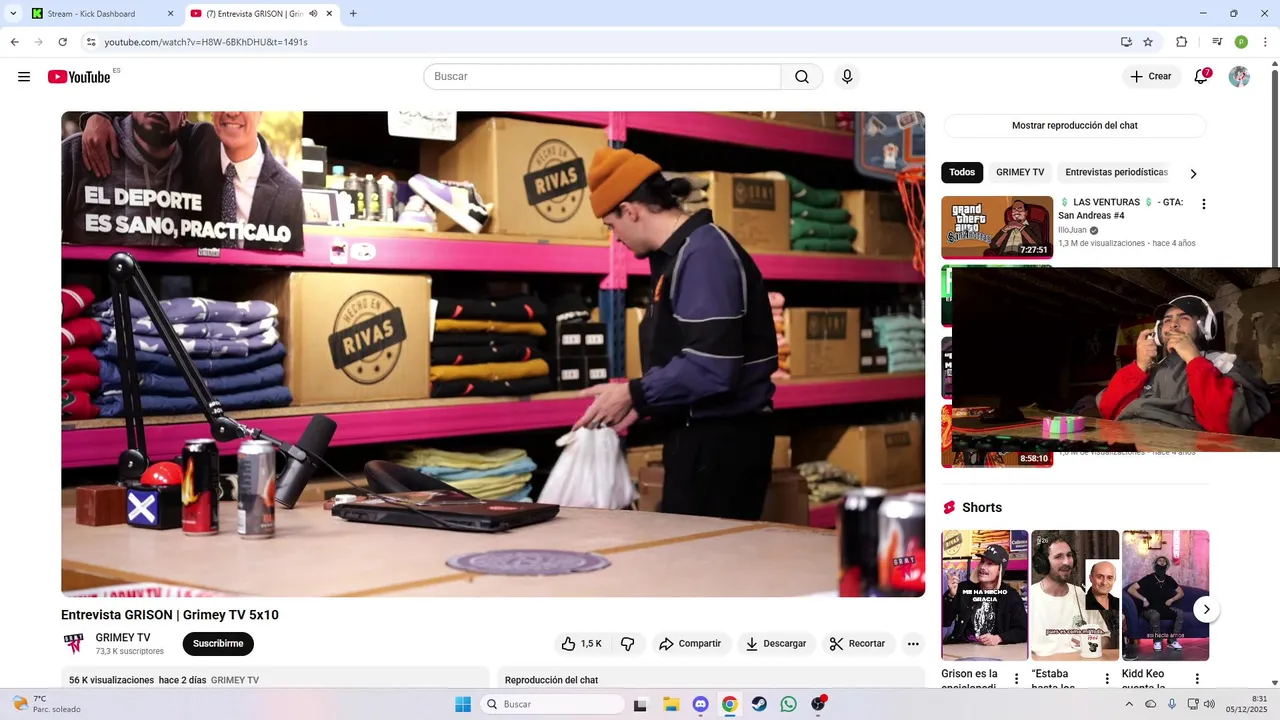Go to YouTube home via logo
Viewport: 1280px width, 720px height.
pyautogui.click(x=79, y=77)
